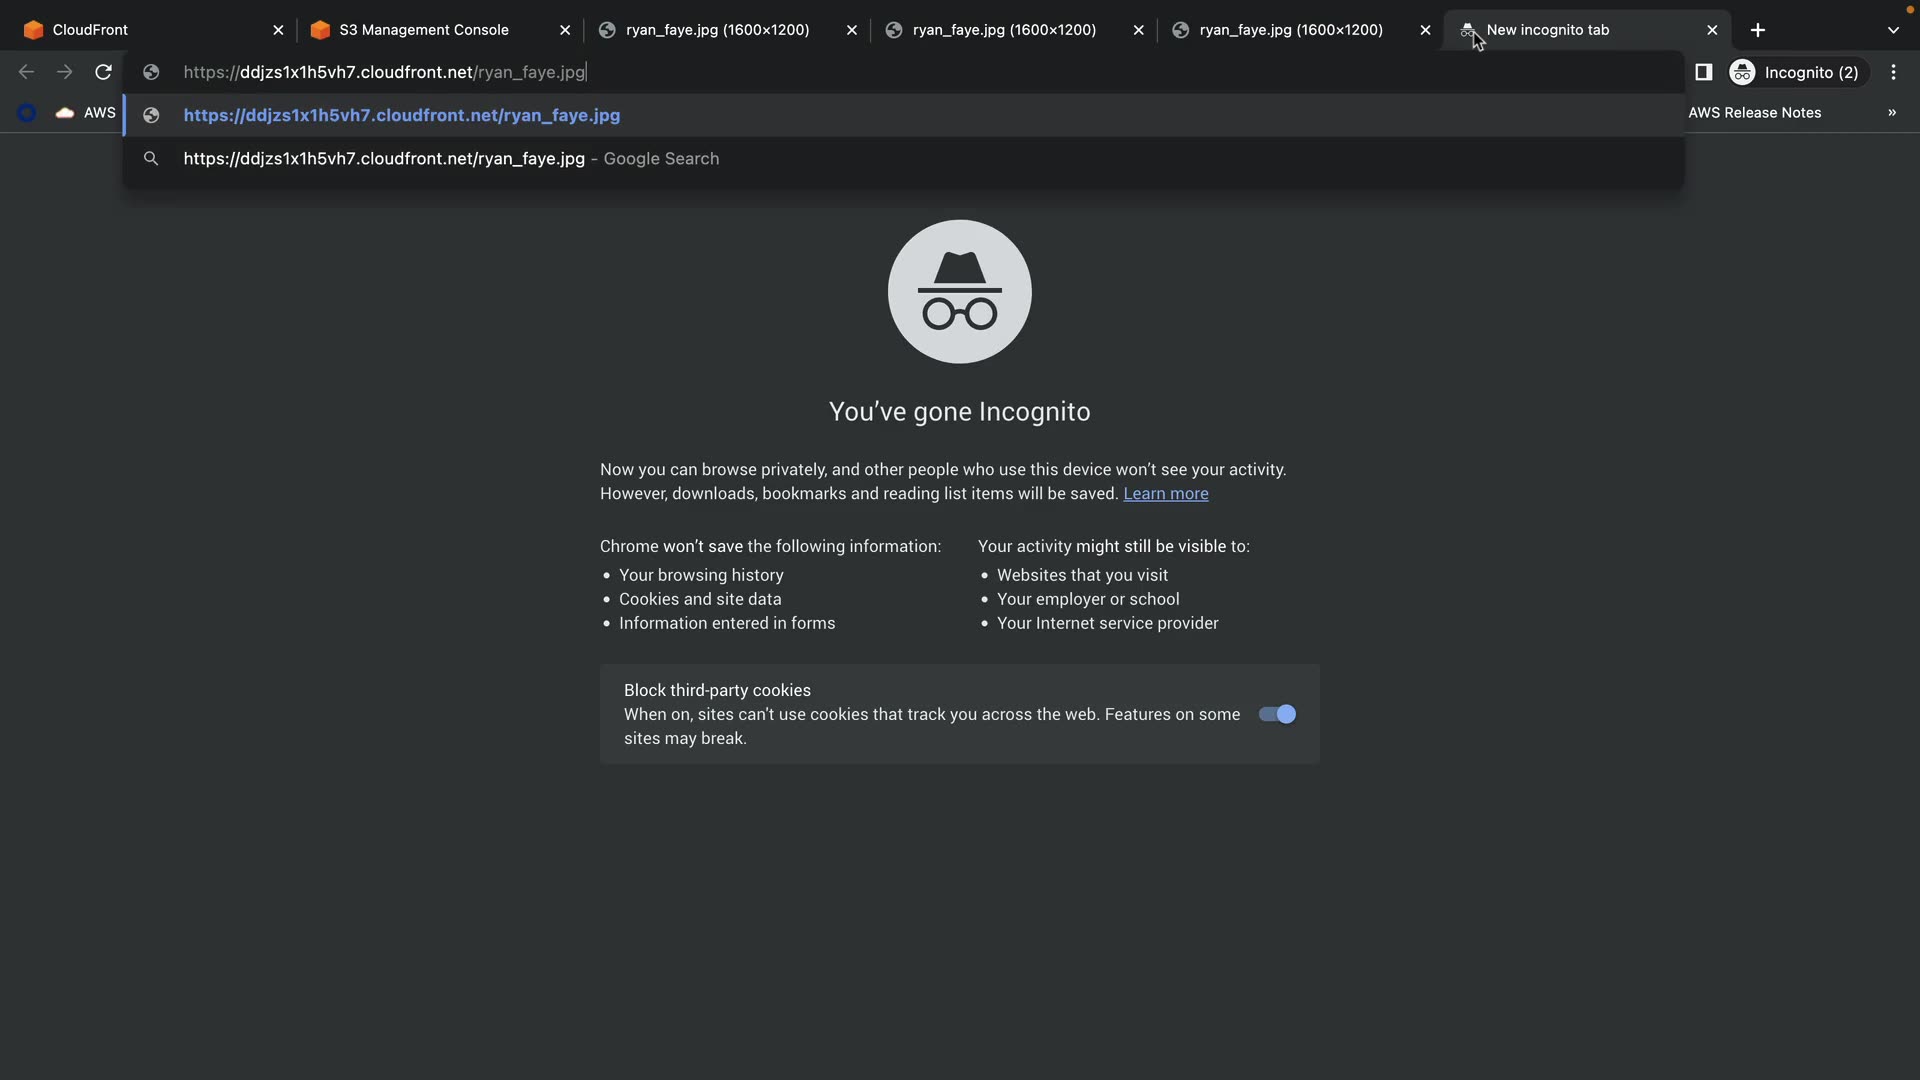Expand hidden bookmarks chevron
This screenshot has width=1920, height=1080.
click(x=1892, y=113)
